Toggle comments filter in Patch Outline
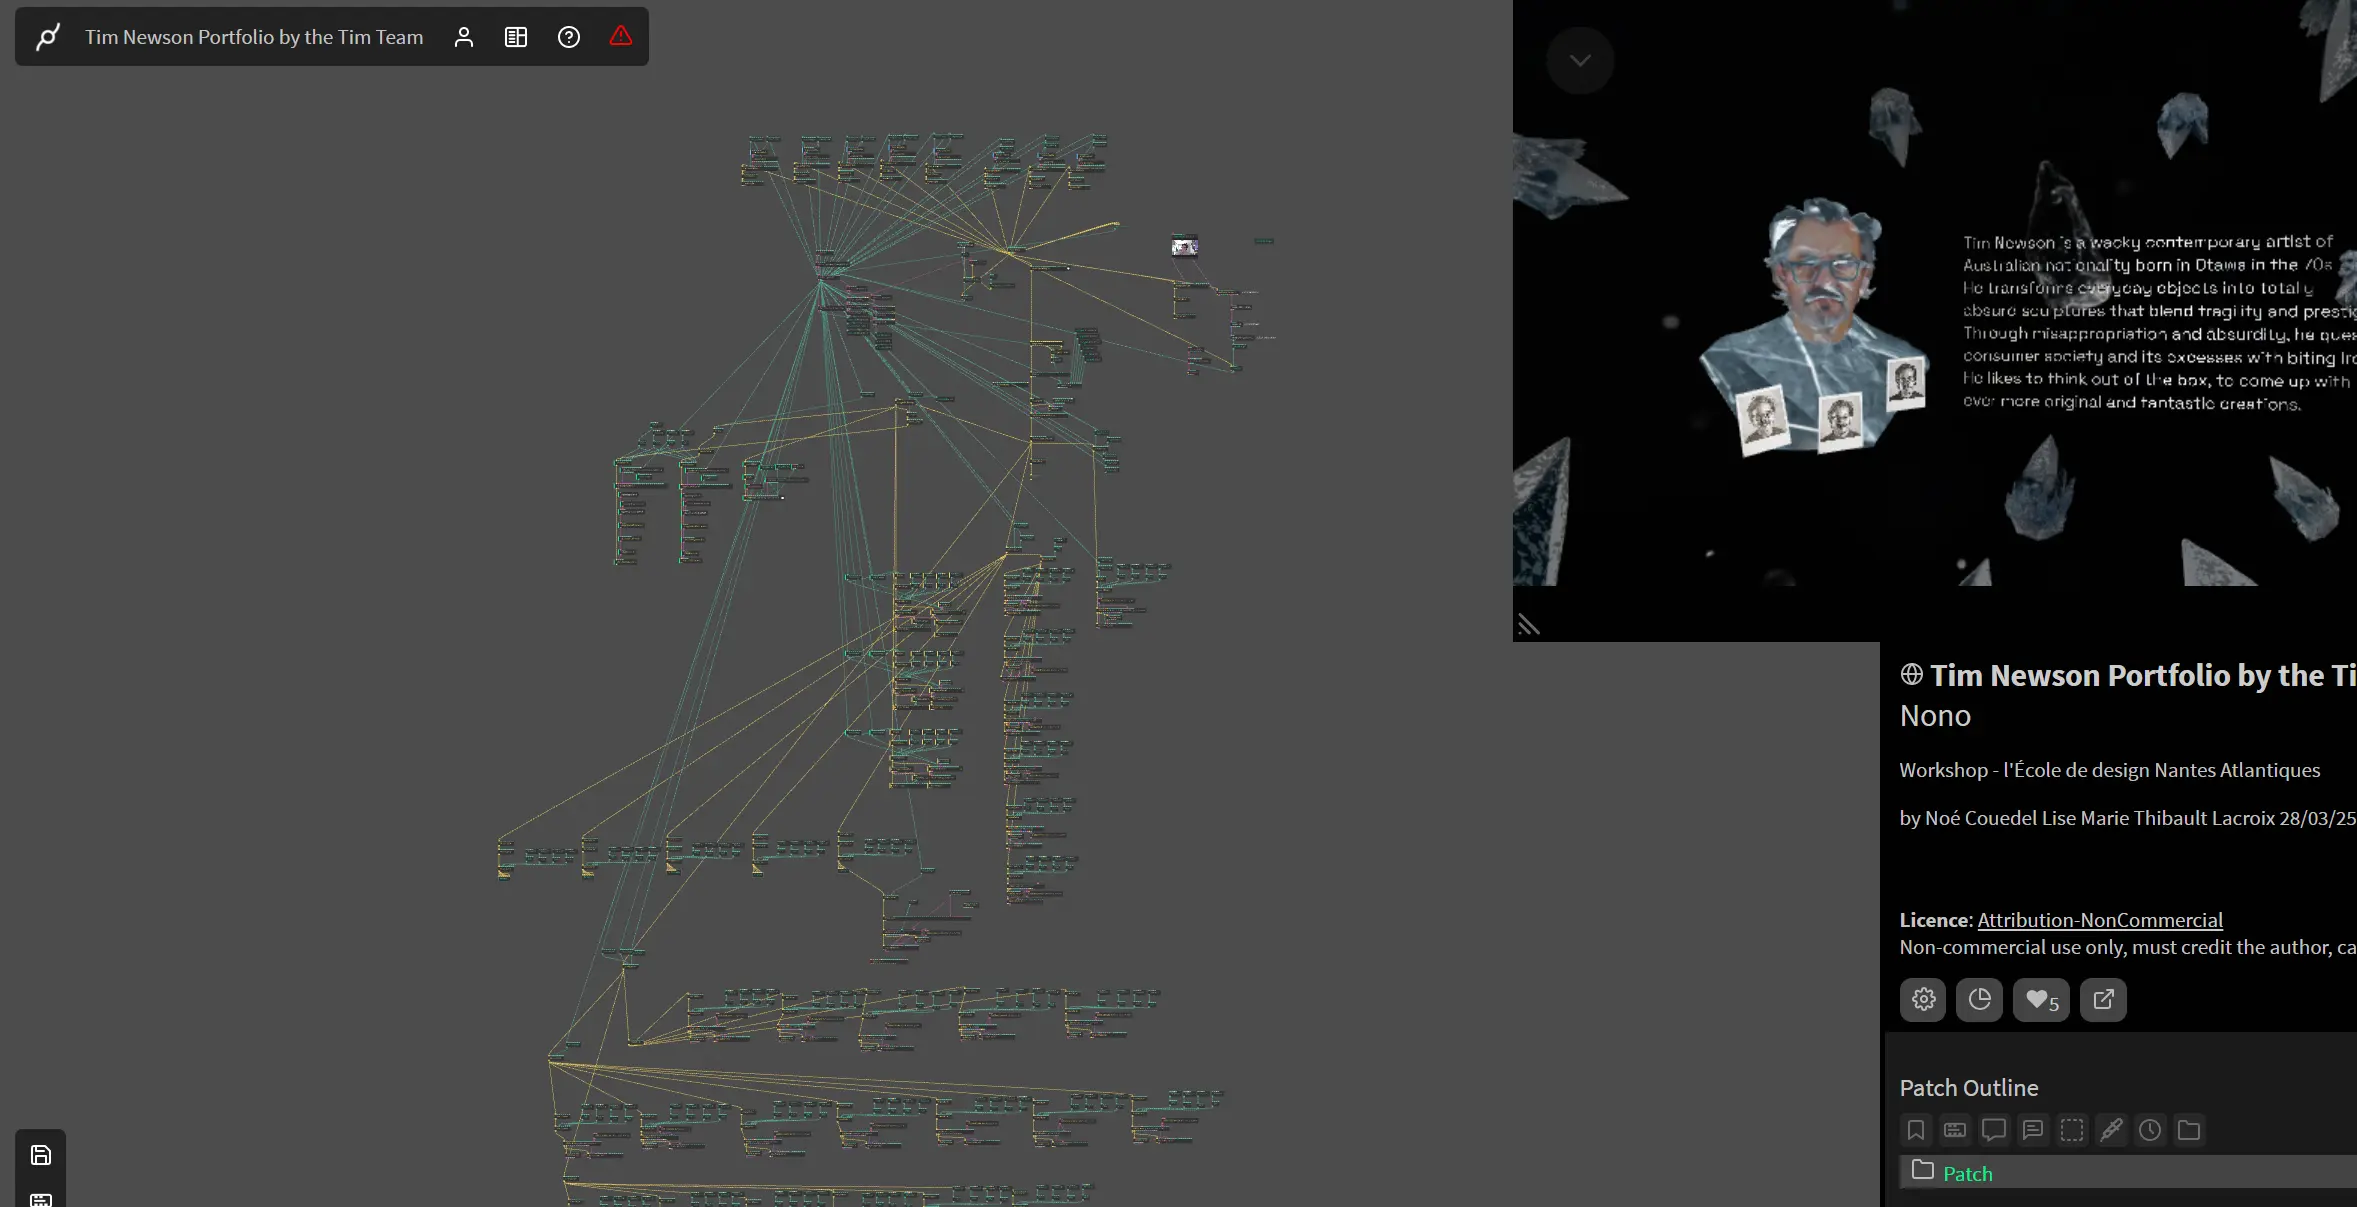Viewport: 2357px width, 1207px height. (1994, 1130)
